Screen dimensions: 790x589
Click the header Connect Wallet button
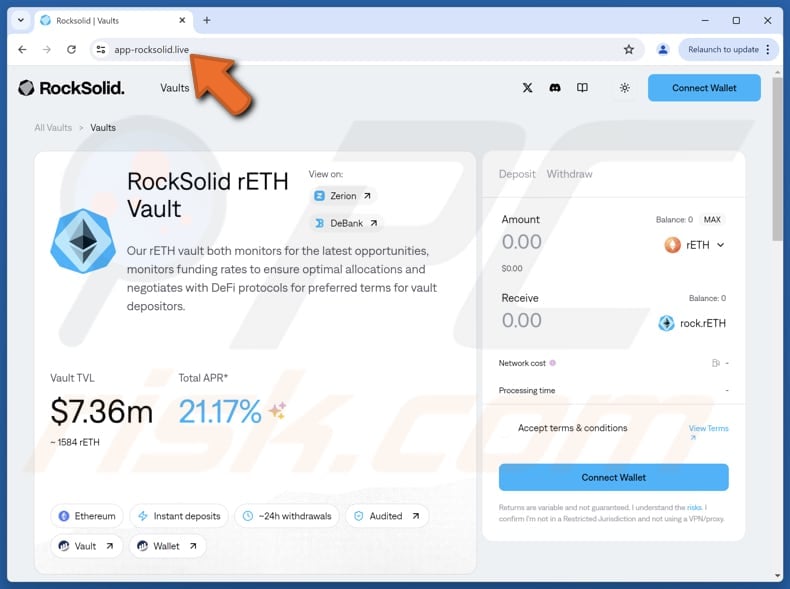pos(704,88)
